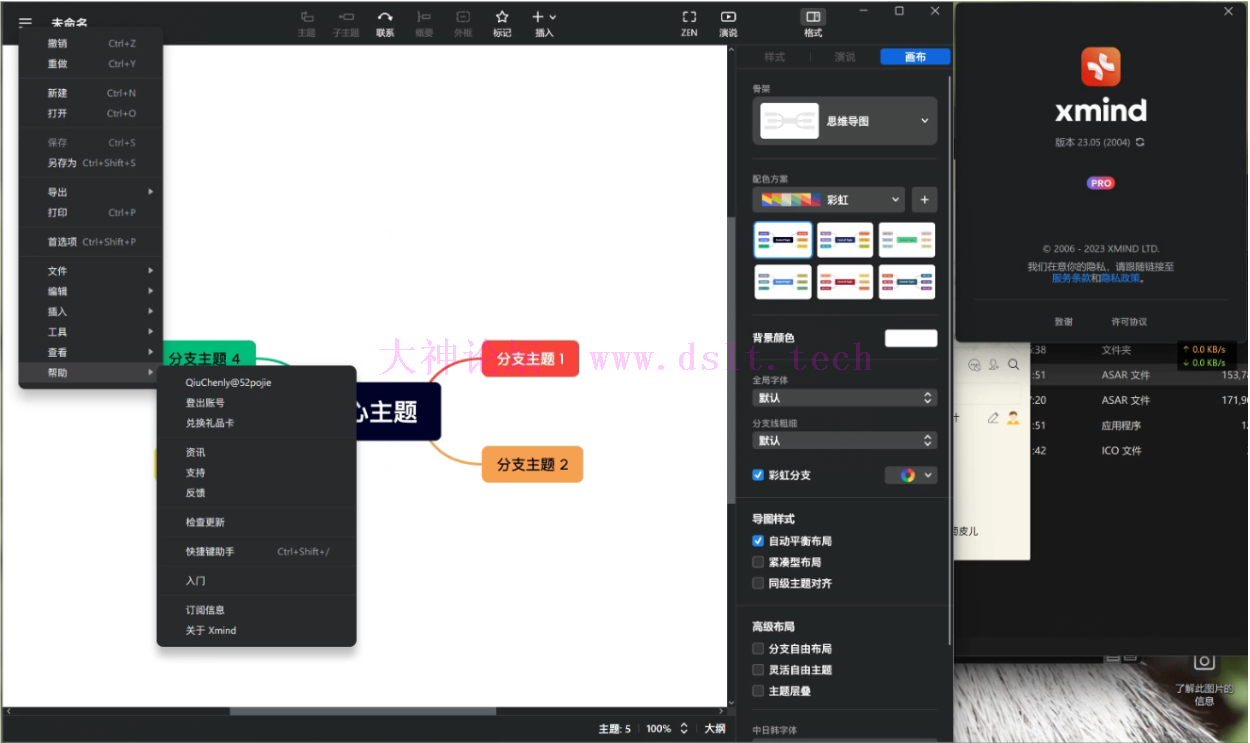
Task: Choose 新建 from the main menu
Action: tap(90, 93)
